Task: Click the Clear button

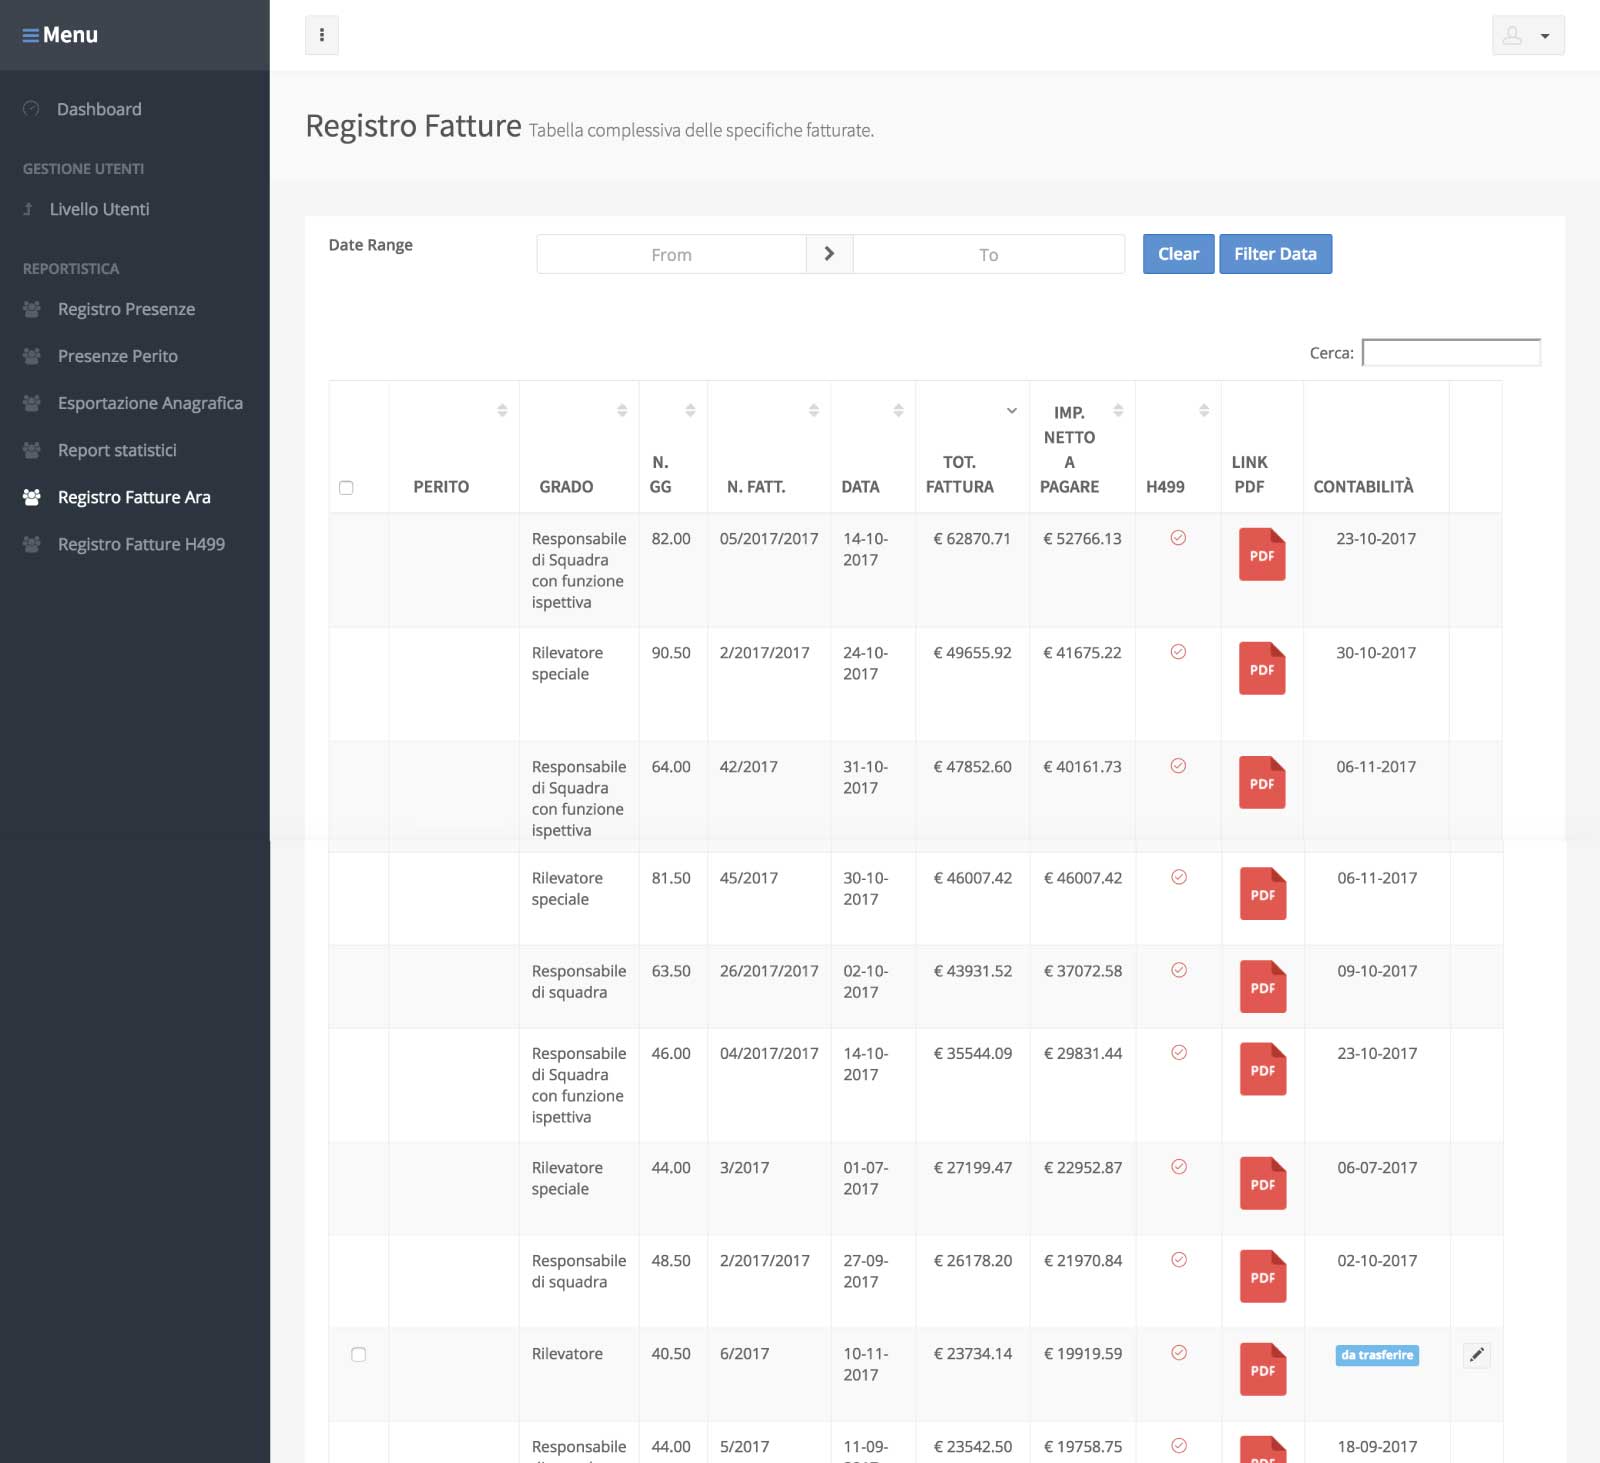Action: pos(1178,254)
